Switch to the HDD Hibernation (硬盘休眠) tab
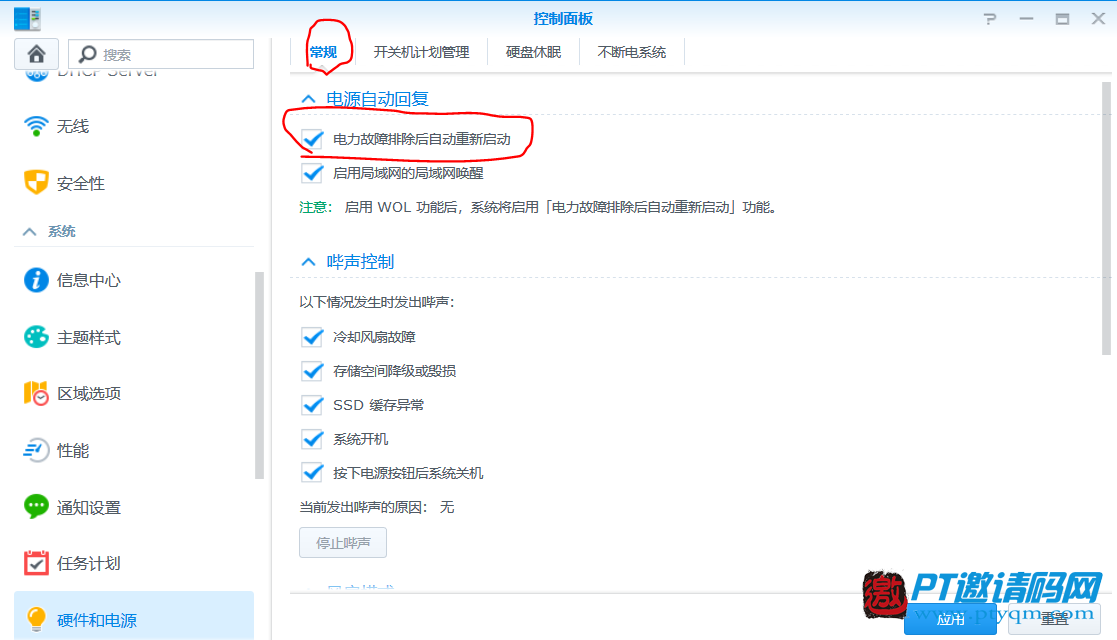Screen dimensions: 1117x640 coord(533,52)
